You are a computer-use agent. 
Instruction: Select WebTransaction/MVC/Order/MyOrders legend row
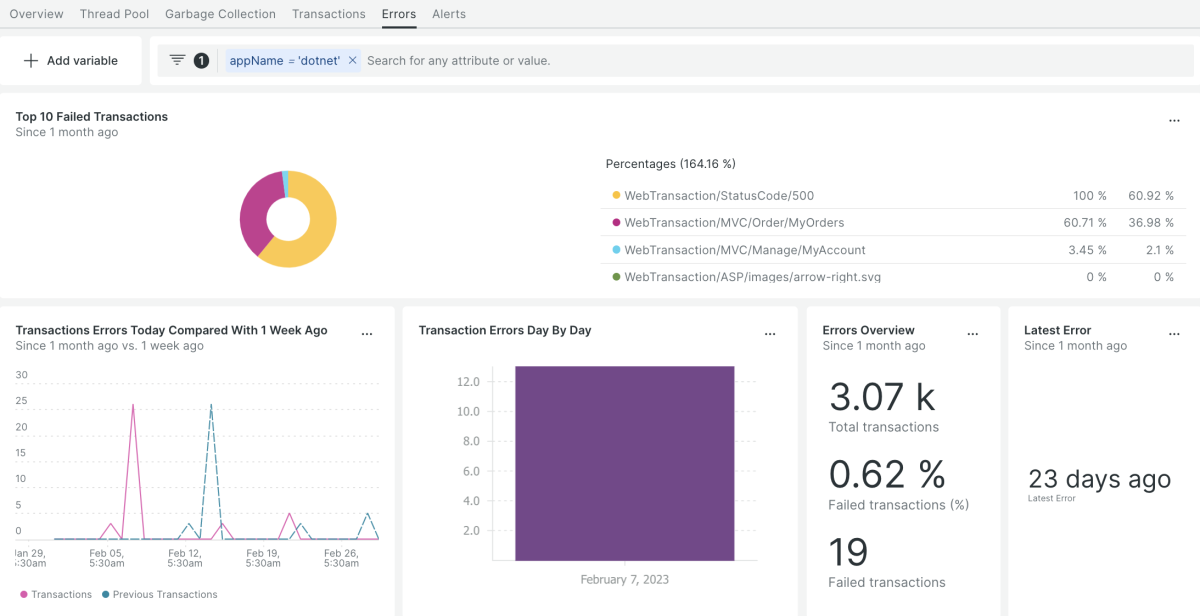[x=734, y=223]
